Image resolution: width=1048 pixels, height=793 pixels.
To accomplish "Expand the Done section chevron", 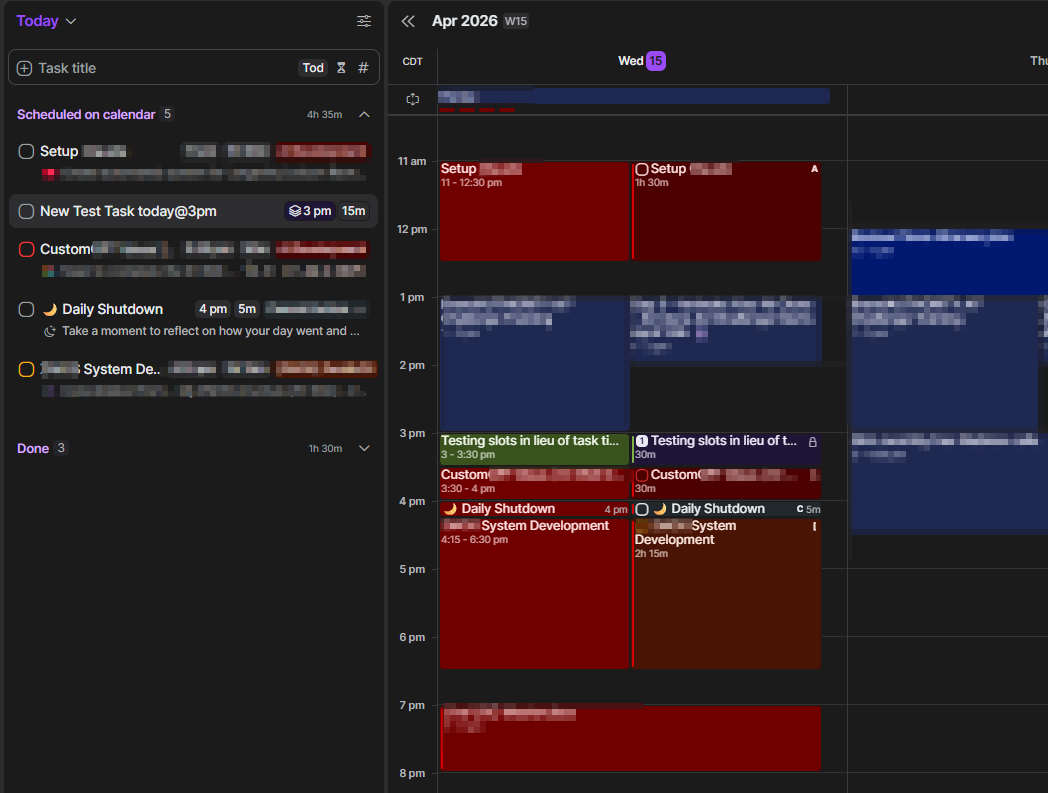I will [x=364, y=448].
